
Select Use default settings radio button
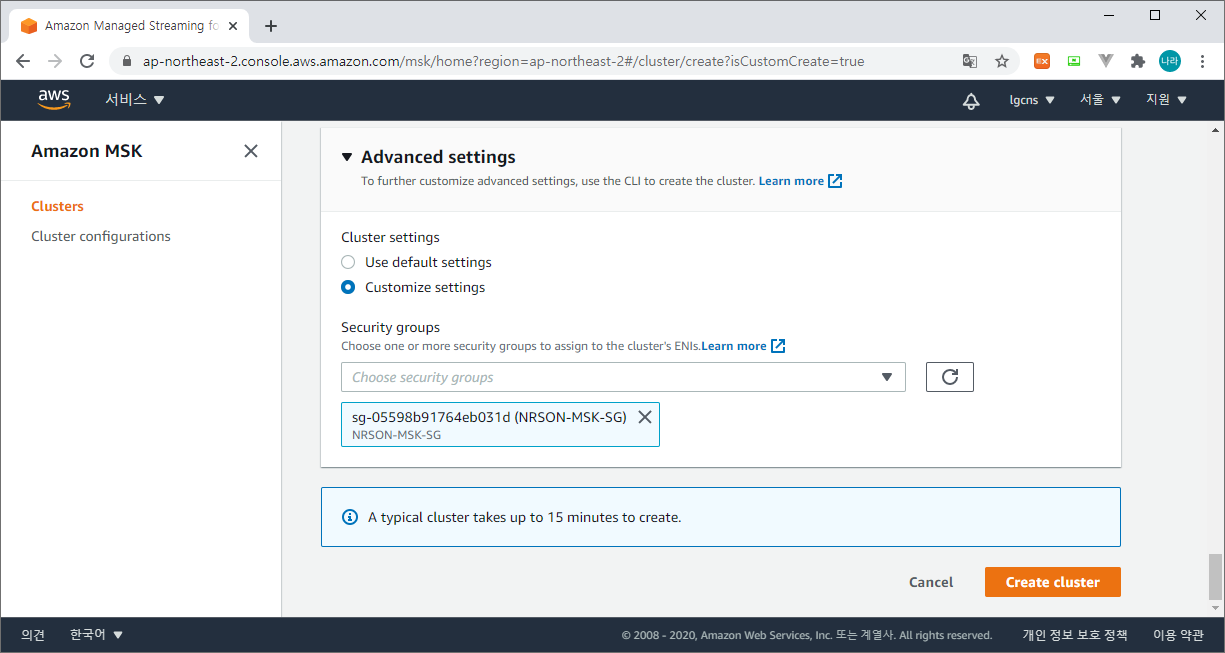pos(348,262)
